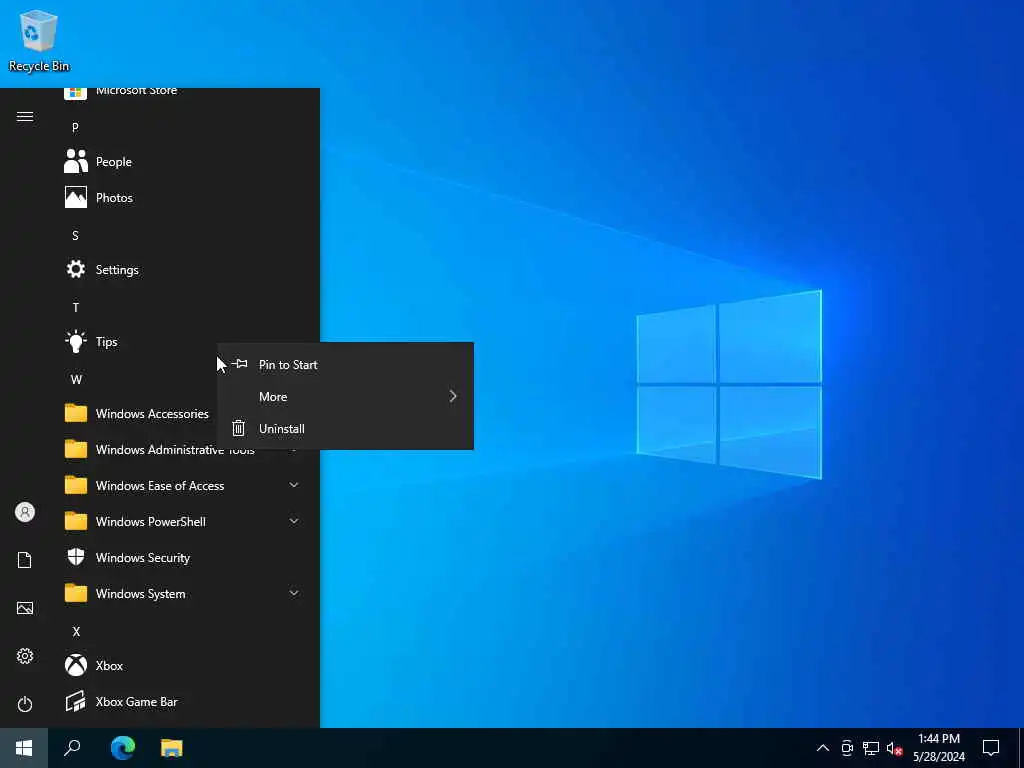Open Pictures from the Start sidebar
This screenshot has width=1024, height=768.
[25, 608]
